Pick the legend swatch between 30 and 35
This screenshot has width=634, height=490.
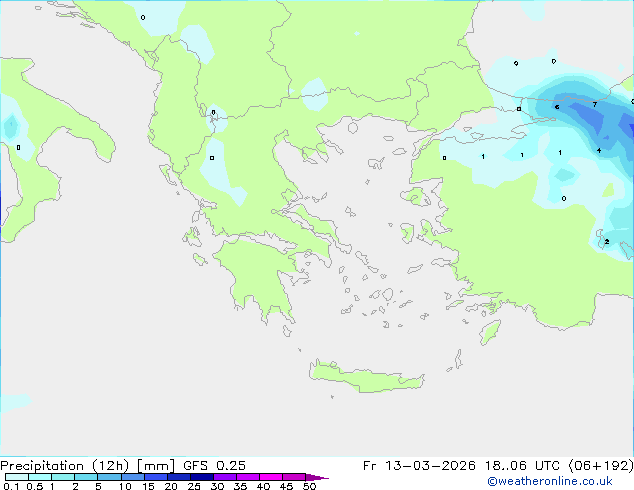pos(224,477)
